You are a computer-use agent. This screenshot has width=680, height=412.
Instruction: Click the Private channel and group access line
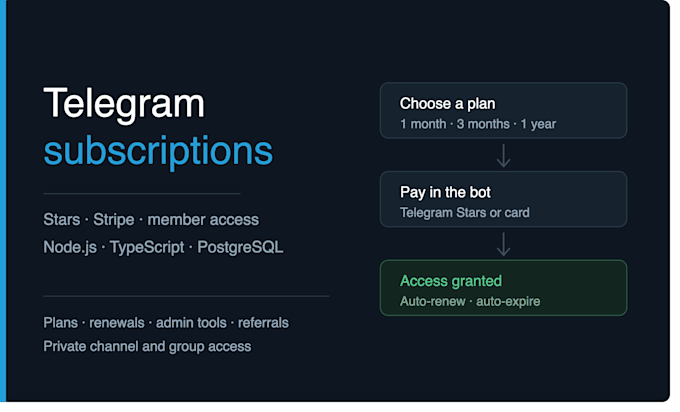(x=147, y=347)
